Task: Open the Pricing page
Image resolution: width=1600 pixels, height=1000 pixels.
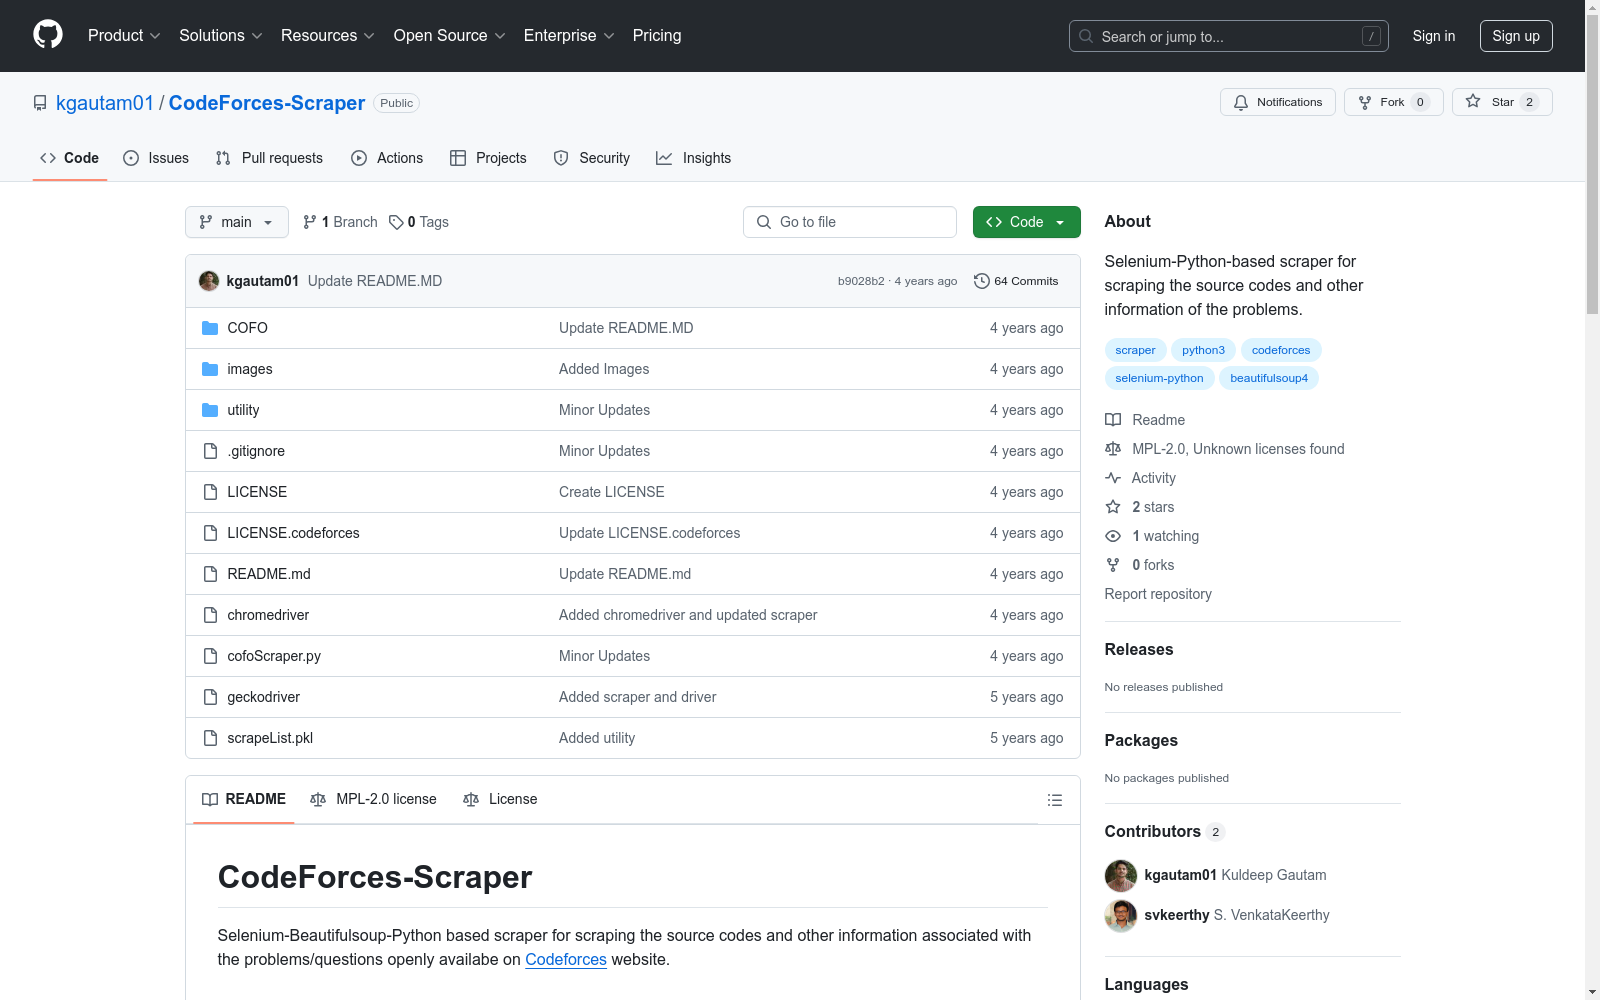Action: pyautogui.click(x=657, y=36)
